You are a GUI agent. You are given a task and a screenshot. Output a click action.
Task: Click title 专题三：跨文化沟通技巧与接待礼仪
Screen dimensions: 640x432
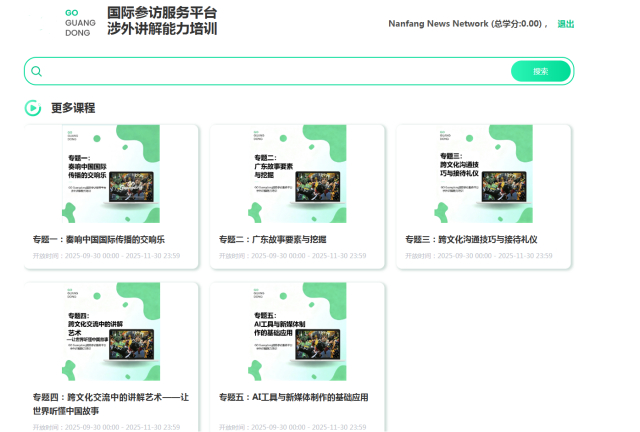pos(472,240)
